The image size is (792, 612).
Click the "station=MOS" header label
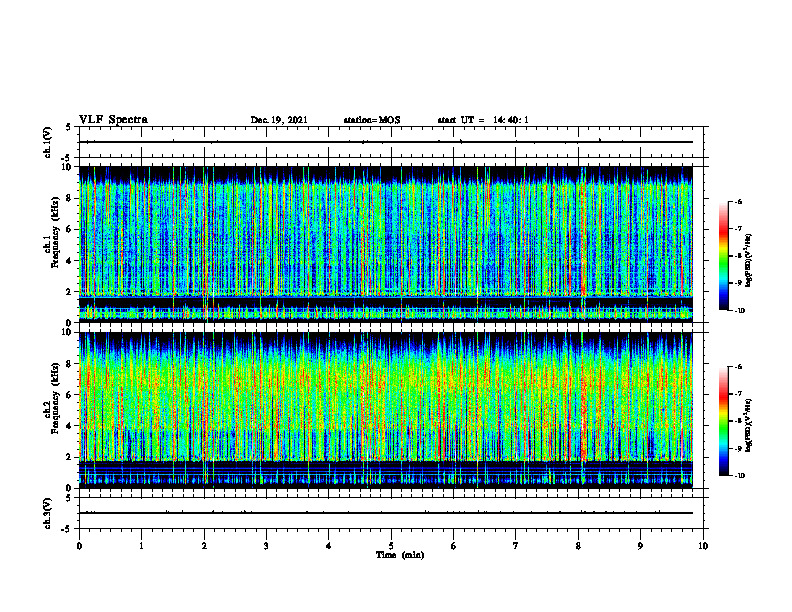click(x=372, y=120)
